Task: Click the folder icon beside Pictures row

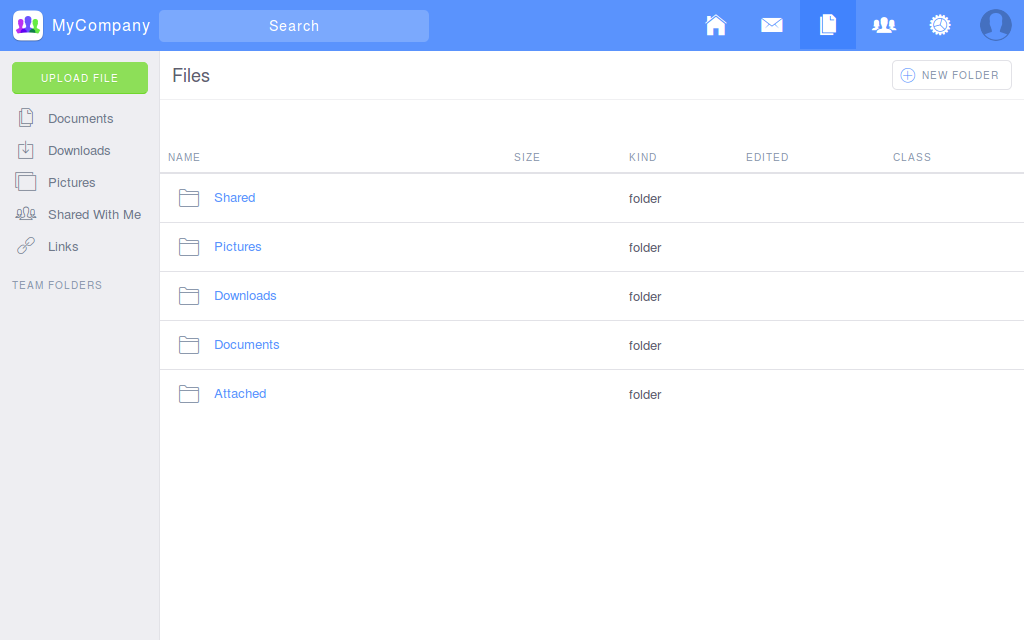Action: pyautogui.click(x=189, y=247)
